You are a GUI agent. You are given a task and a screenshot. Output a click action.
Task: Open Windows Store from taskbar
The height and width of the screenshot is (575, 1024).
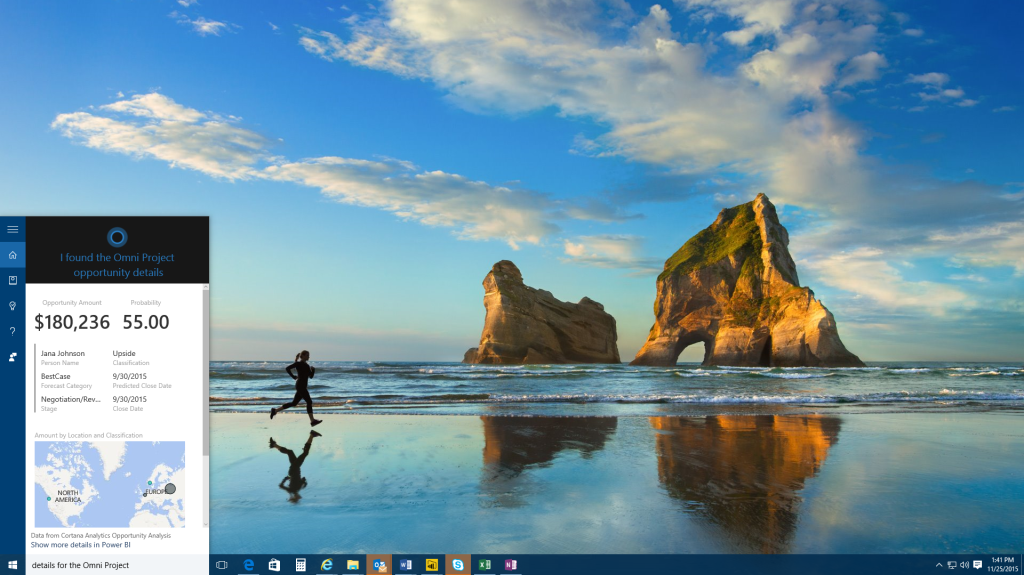click(274, 565)
